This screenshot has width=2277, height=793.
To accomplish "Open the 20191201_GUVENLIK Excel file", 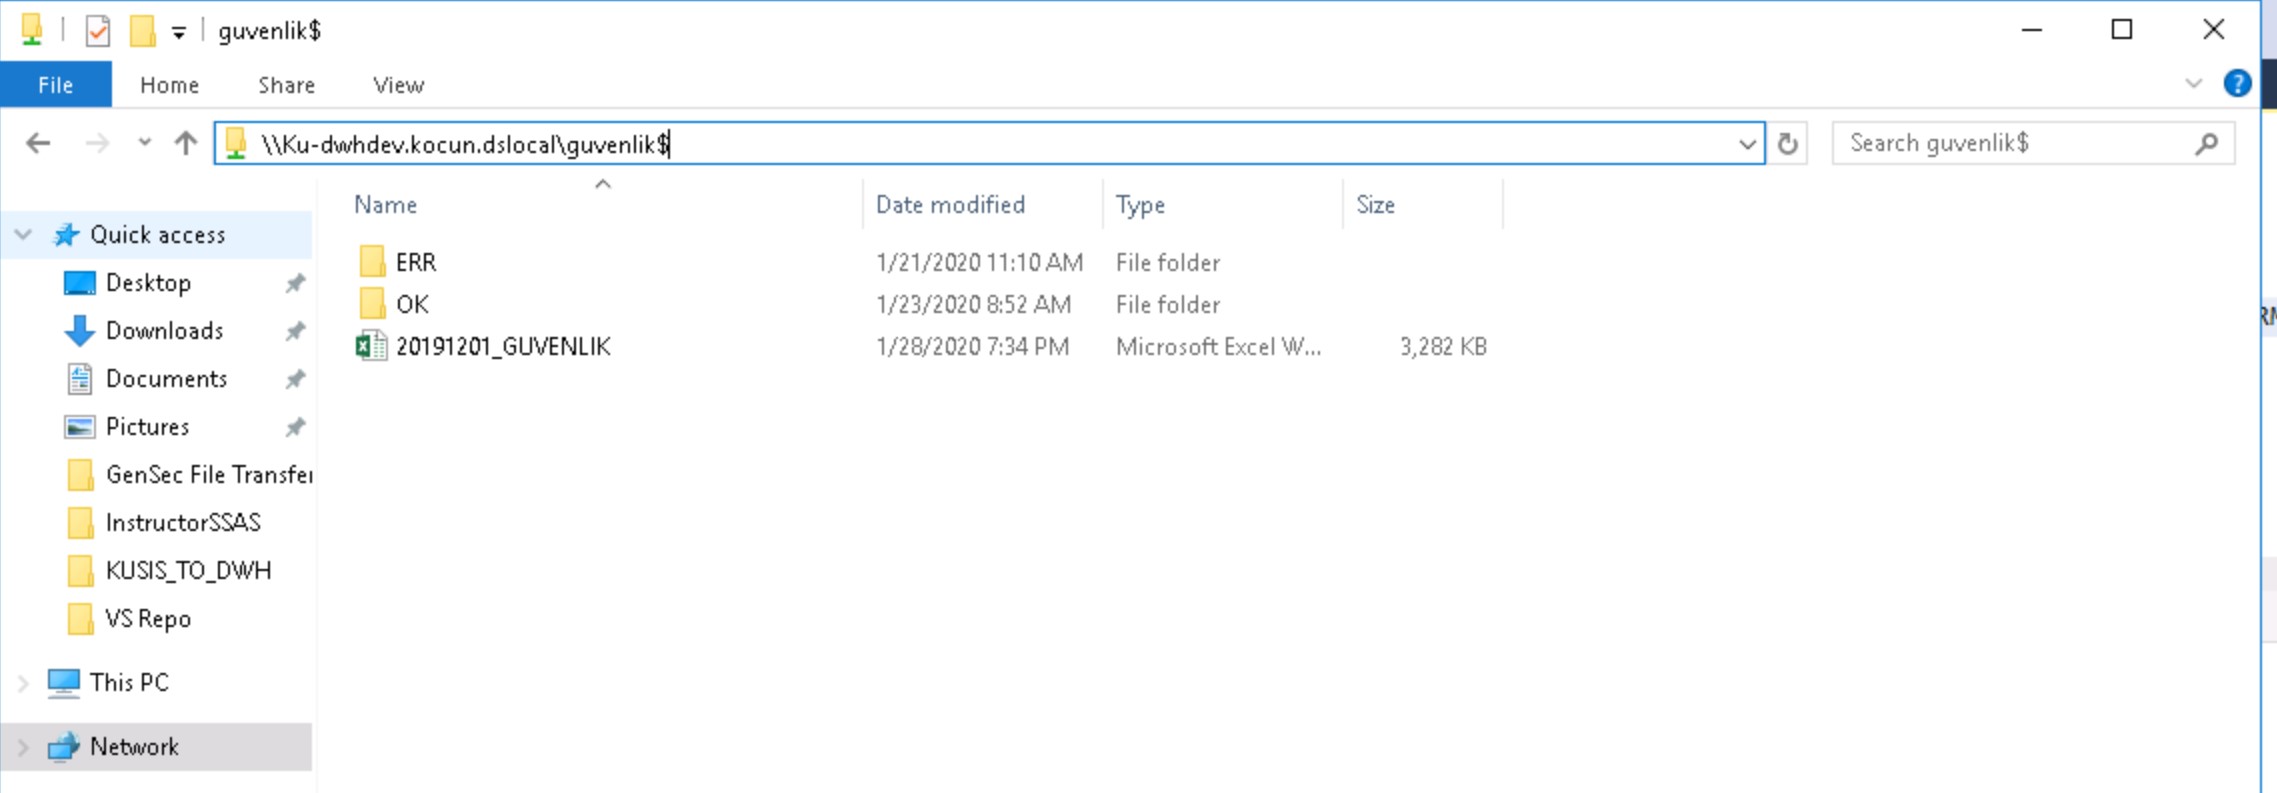I will point(502,347).
